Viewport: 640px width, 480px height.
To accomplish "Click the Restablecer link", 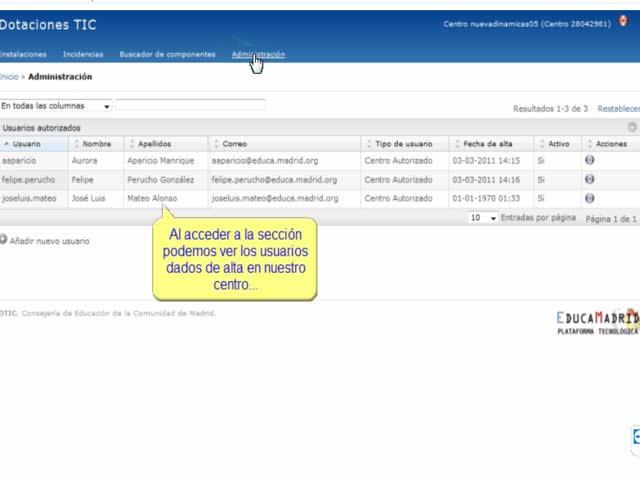I will (618, 109).
